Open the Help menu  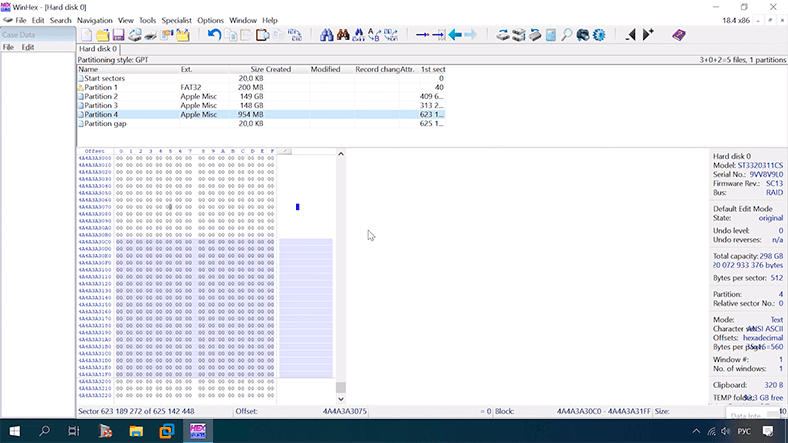click(270, 21)
